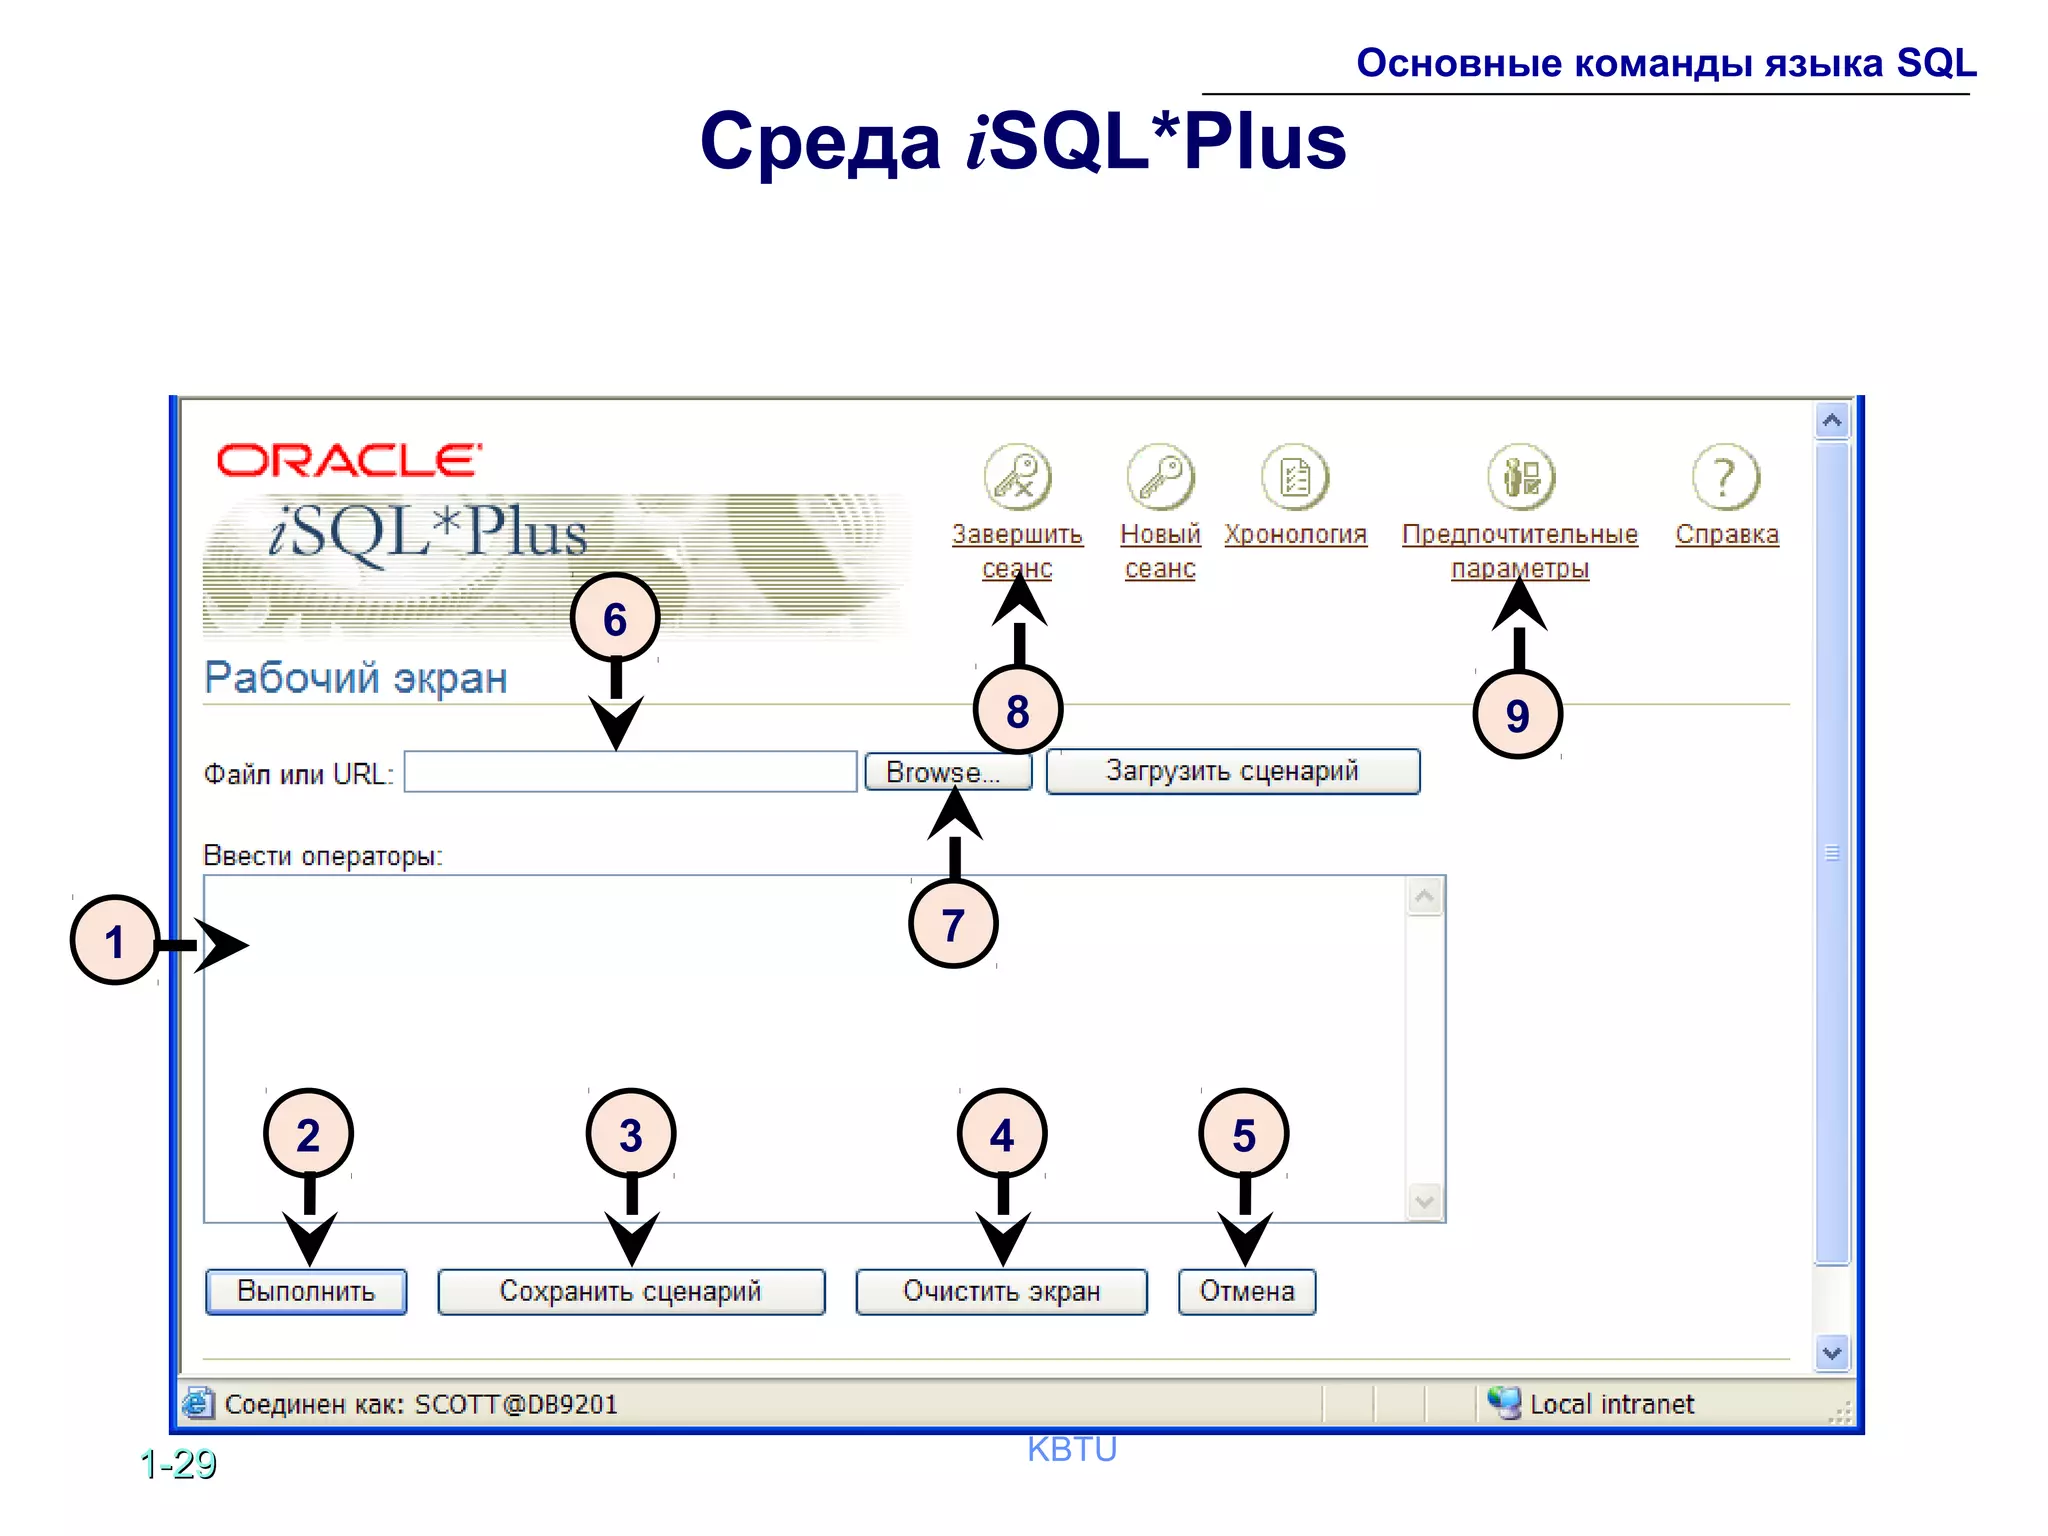The image size is (2048, 1536).
Task: Click the browser window scroll down arrow
Action: [x=1832, y=1353]
